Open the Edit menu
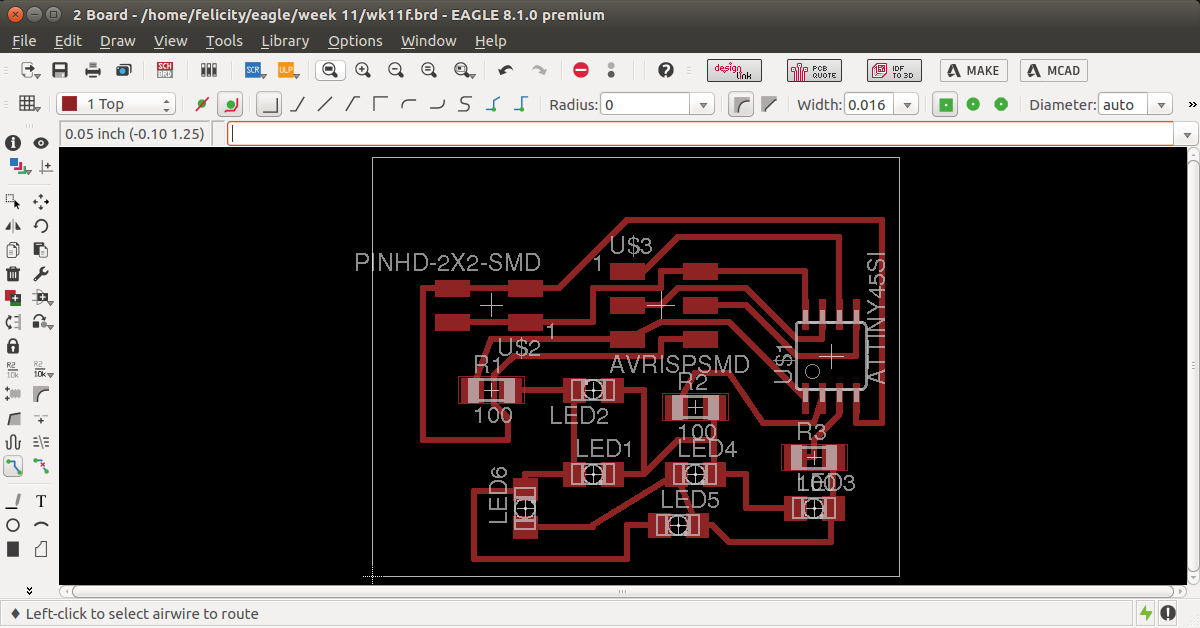Viewport: 1200px width, 628px height. tap(68, 41)
